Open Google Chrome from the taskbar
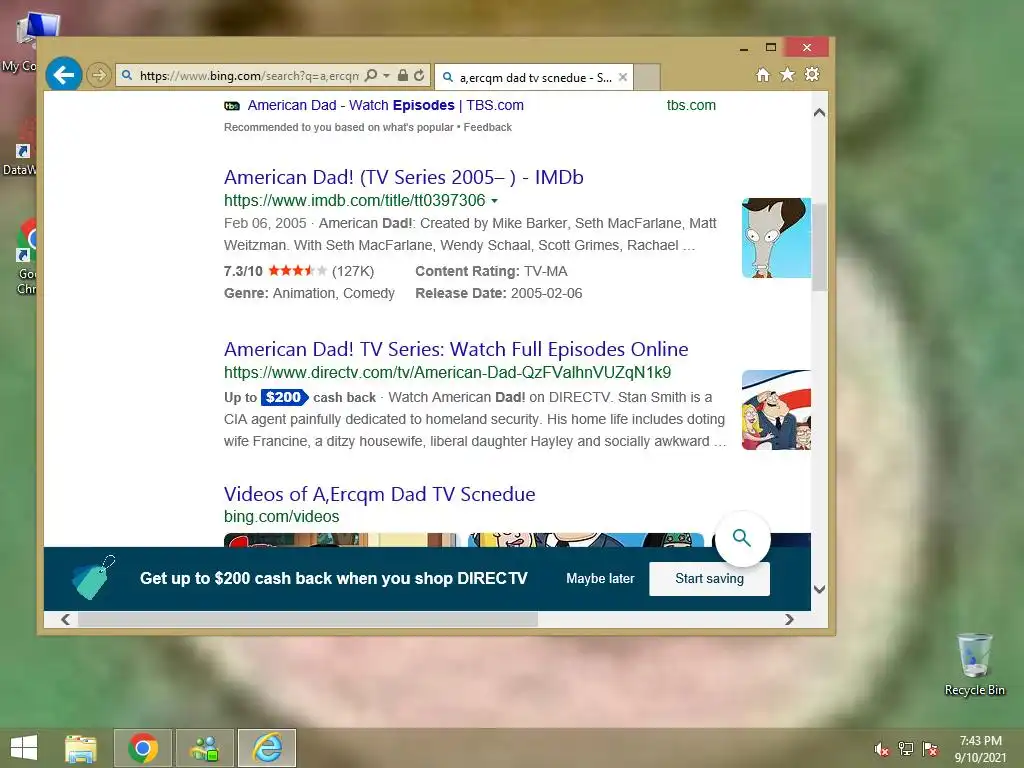 [x=143, y=748]
